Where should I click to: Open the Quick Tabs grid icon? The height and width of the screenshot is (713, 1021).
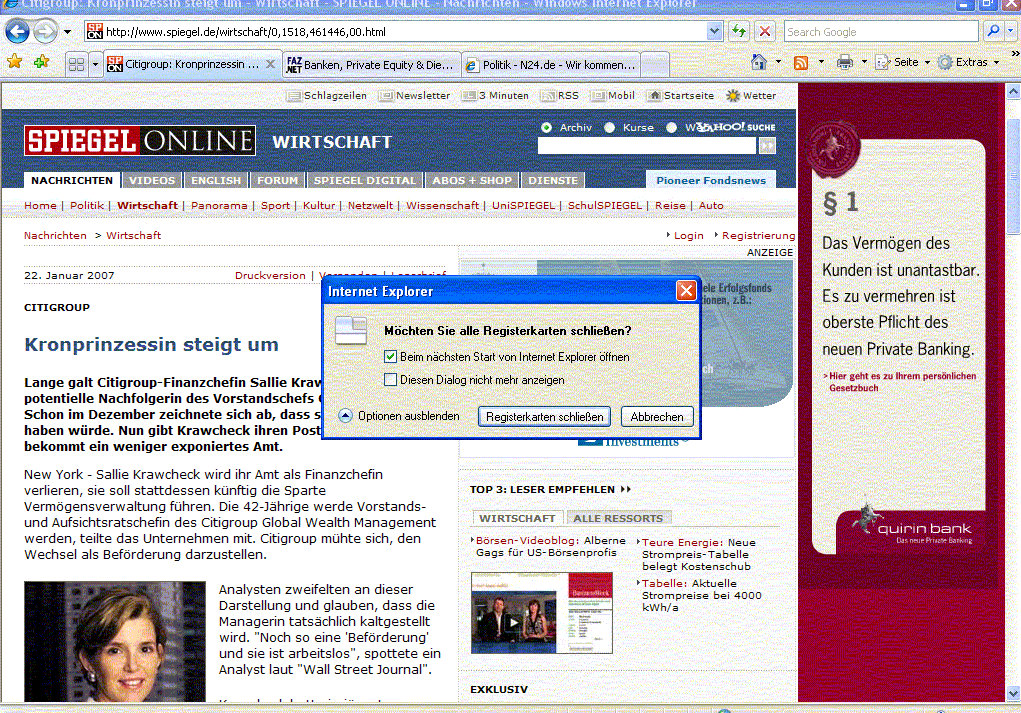(x=76, y=64)
